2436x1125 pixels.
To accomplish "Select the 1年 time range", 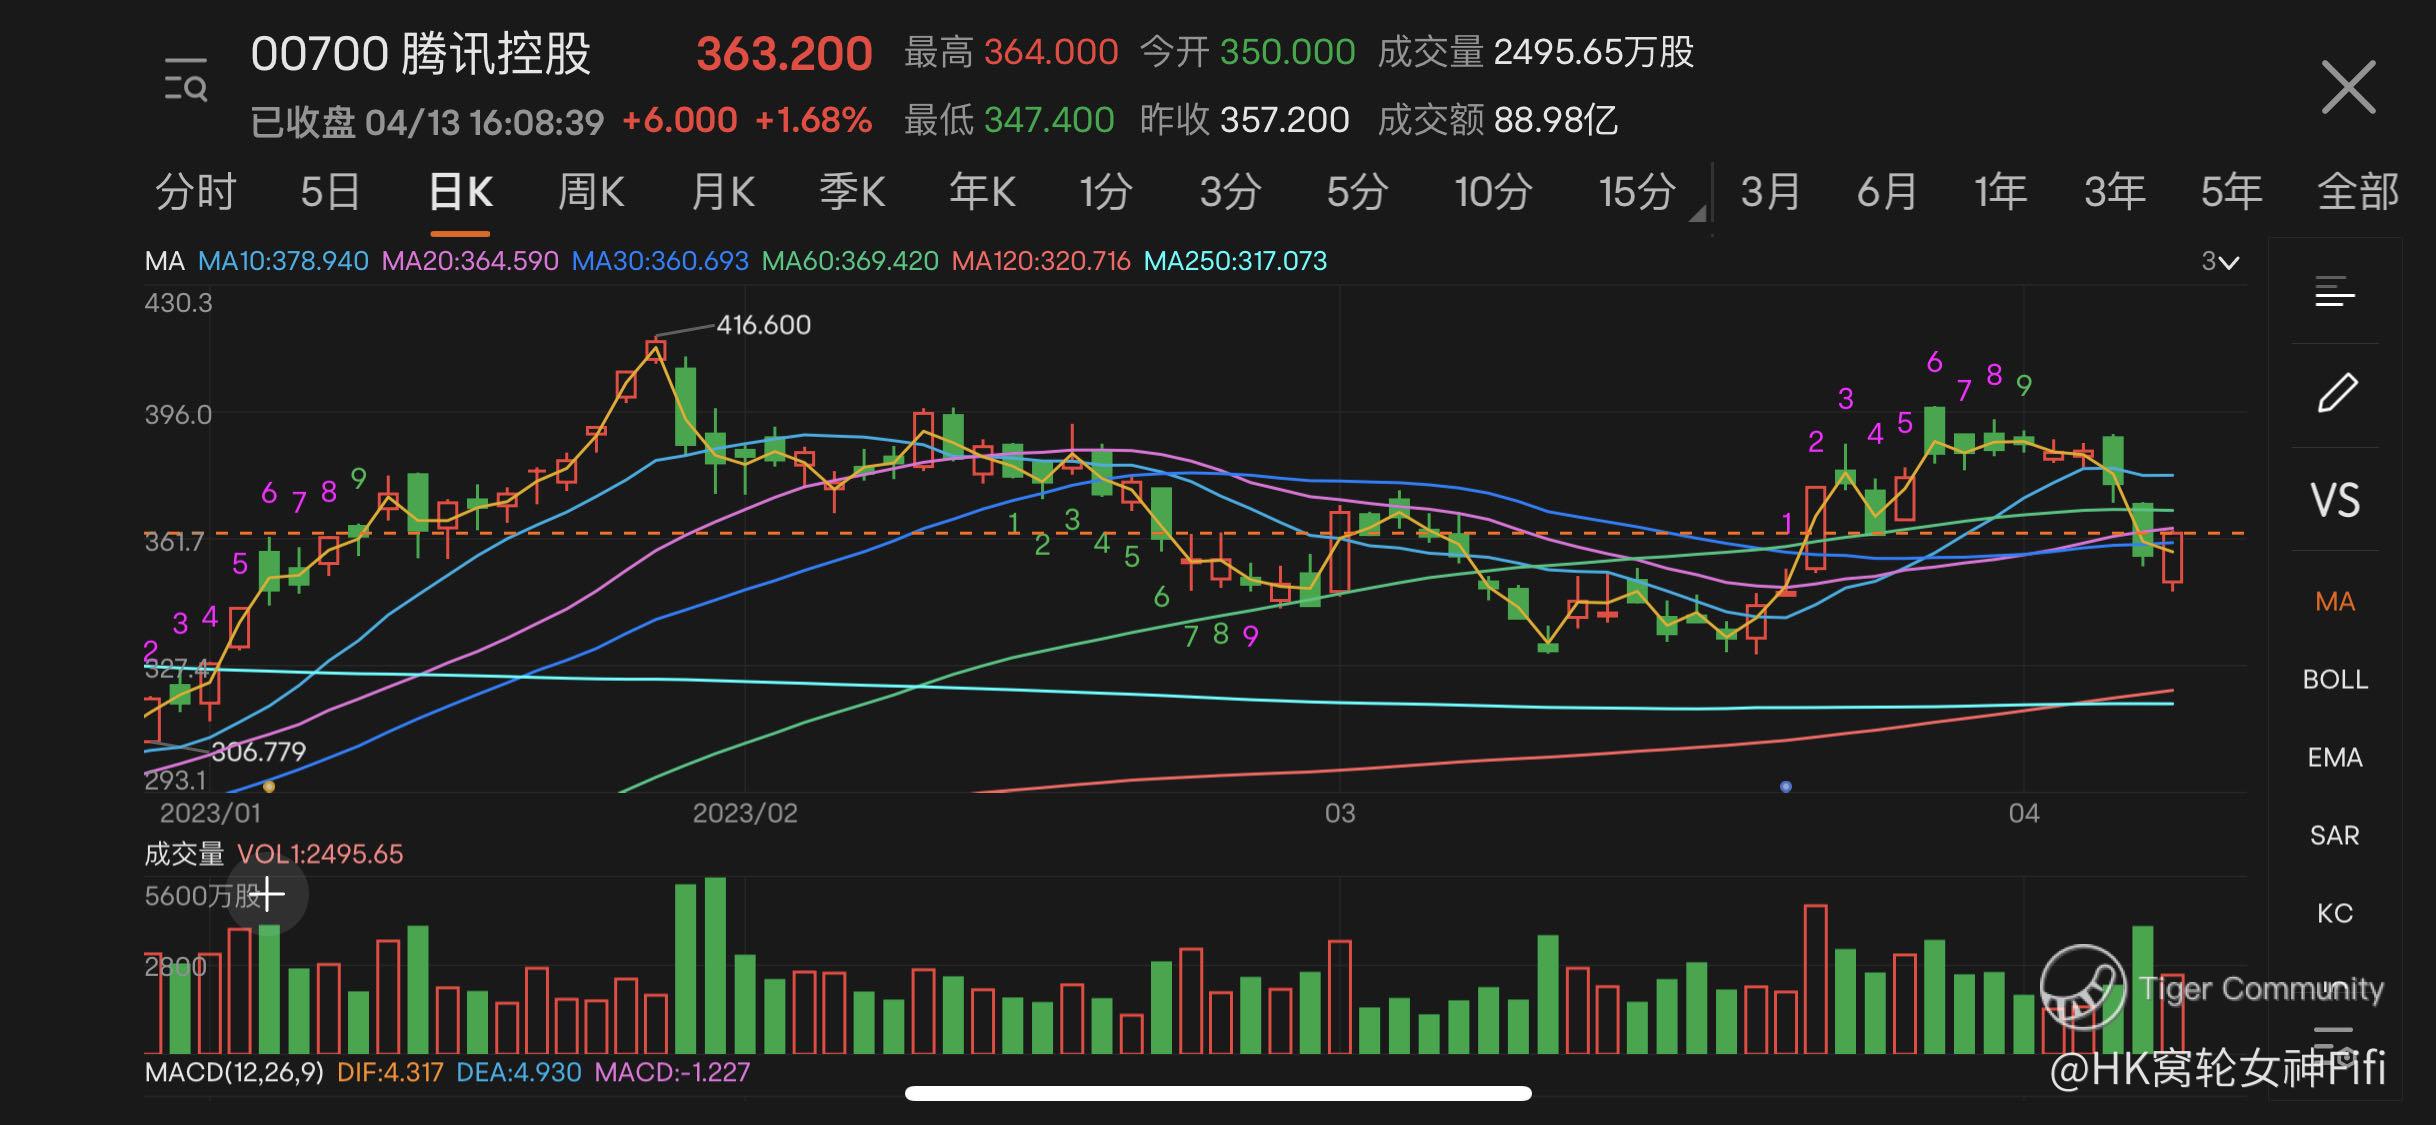I will [2000, 192].
